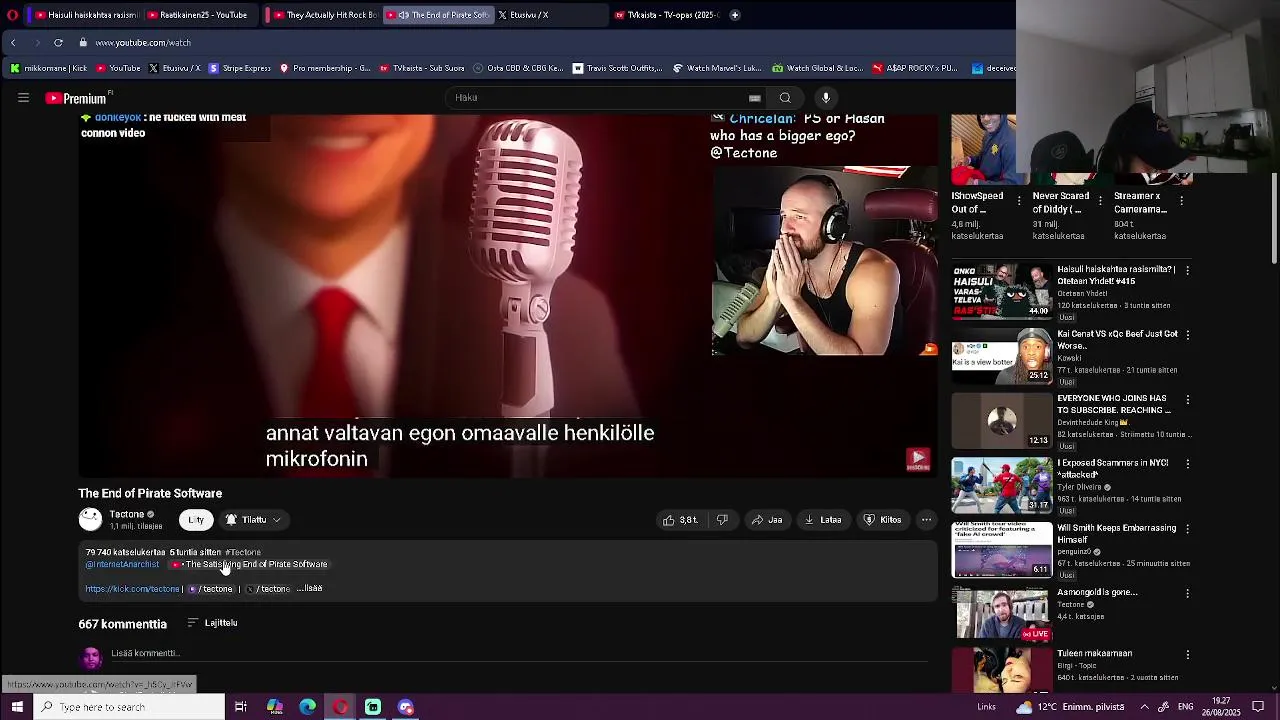The image size is (1280, 720).
Task: Focus the Haku search field
Action: pyautogui.click(x=600, y=97)
